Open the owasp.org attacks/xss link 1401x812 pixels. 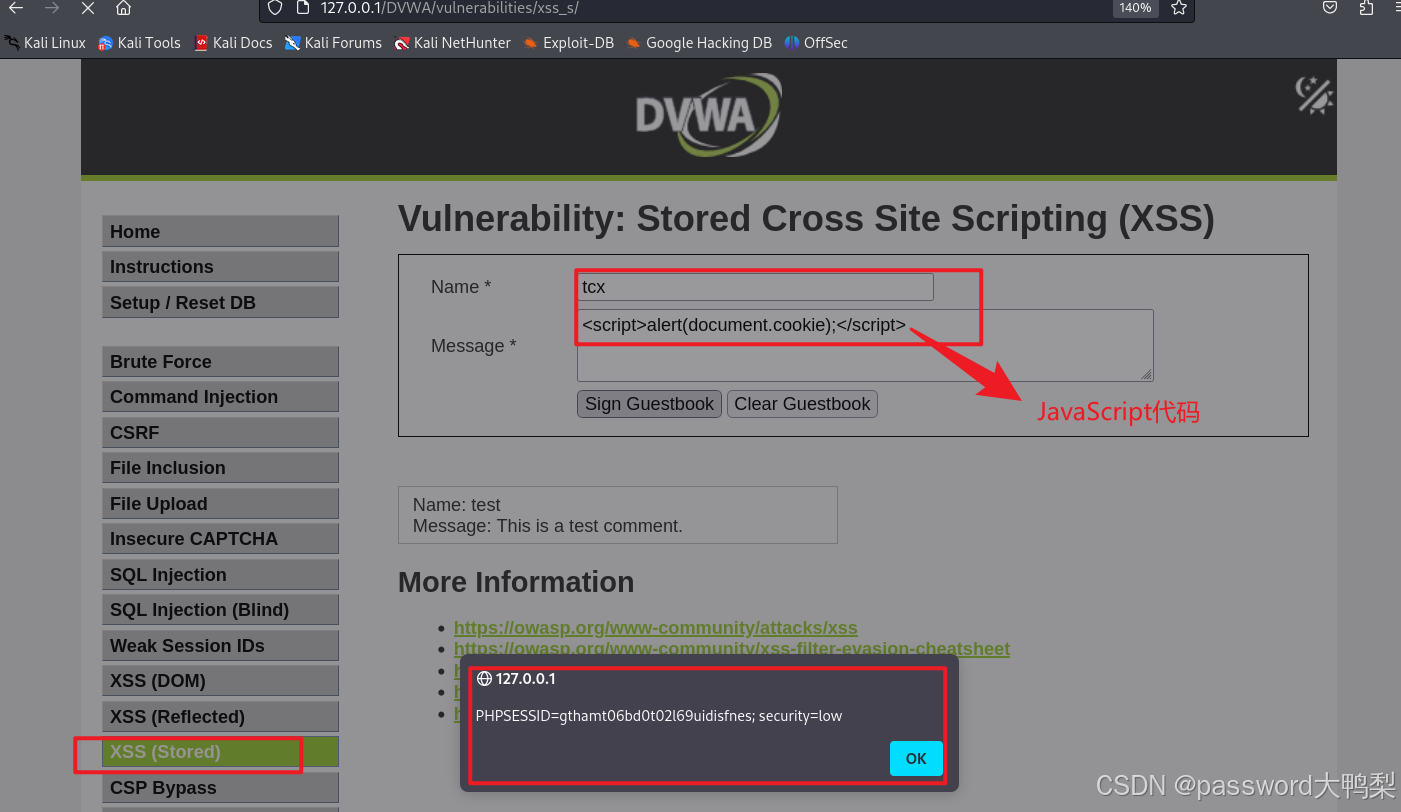click(655, 628)
